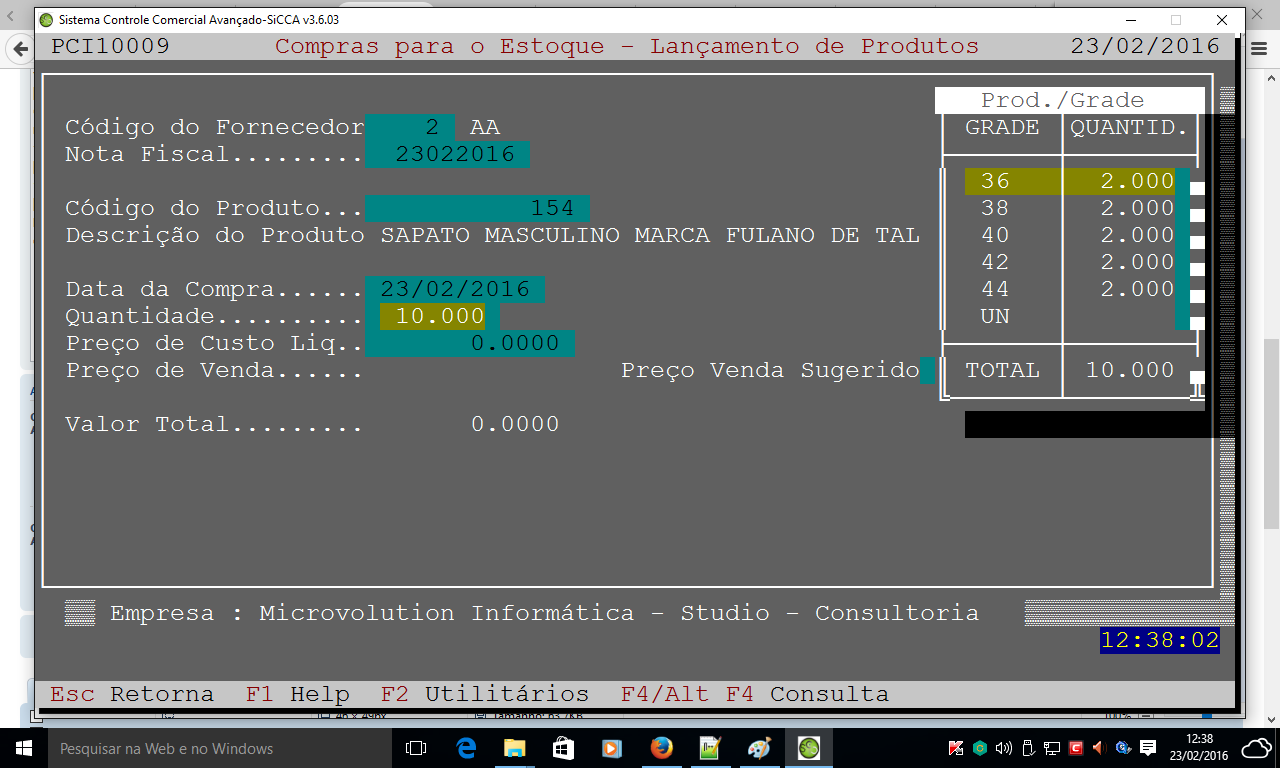Click the QUANTID. column header
The width and height of the screenshot is (1280, 768).
point(1129,127)
